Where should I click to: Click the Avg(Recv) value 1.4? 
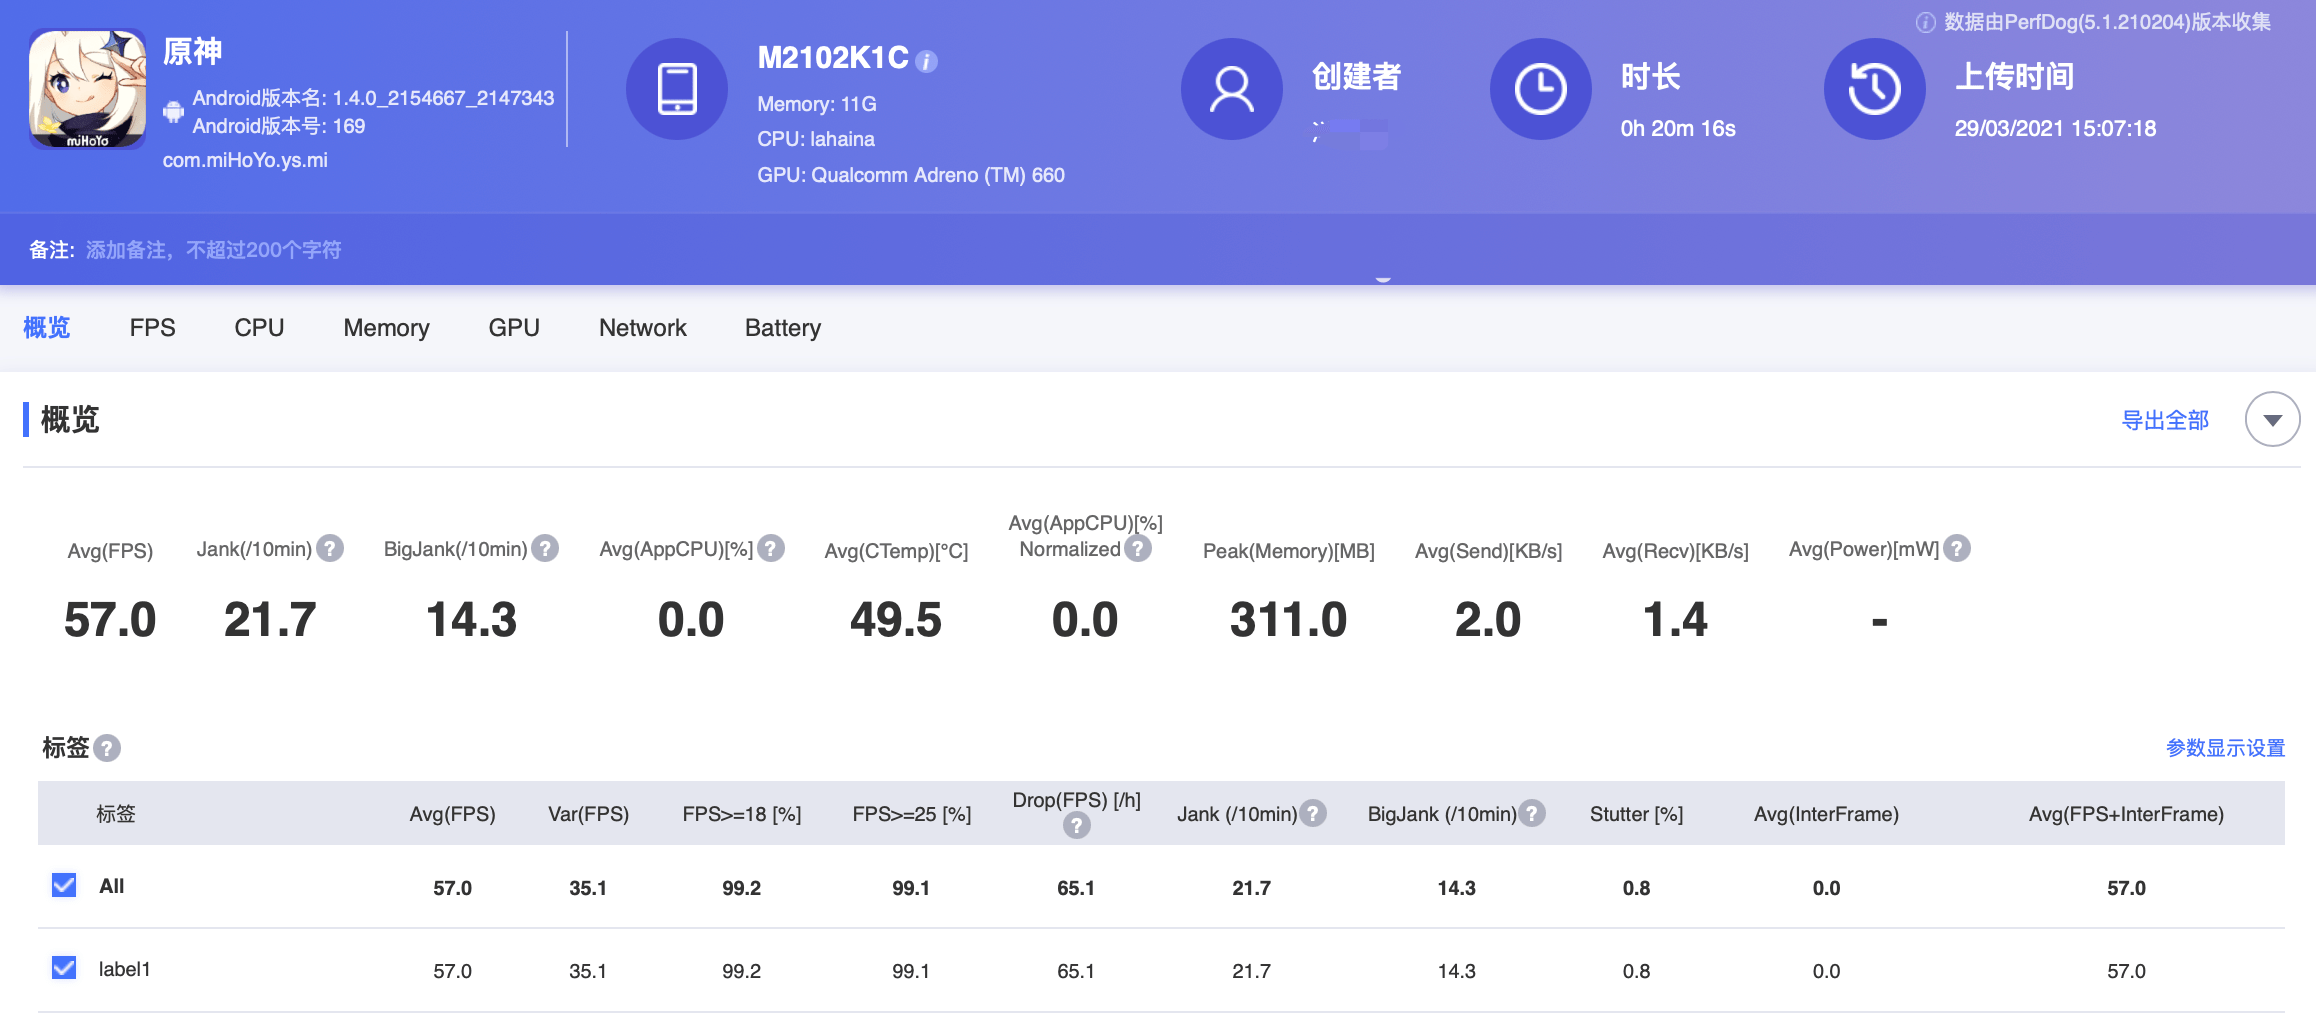pos(1675,619)
